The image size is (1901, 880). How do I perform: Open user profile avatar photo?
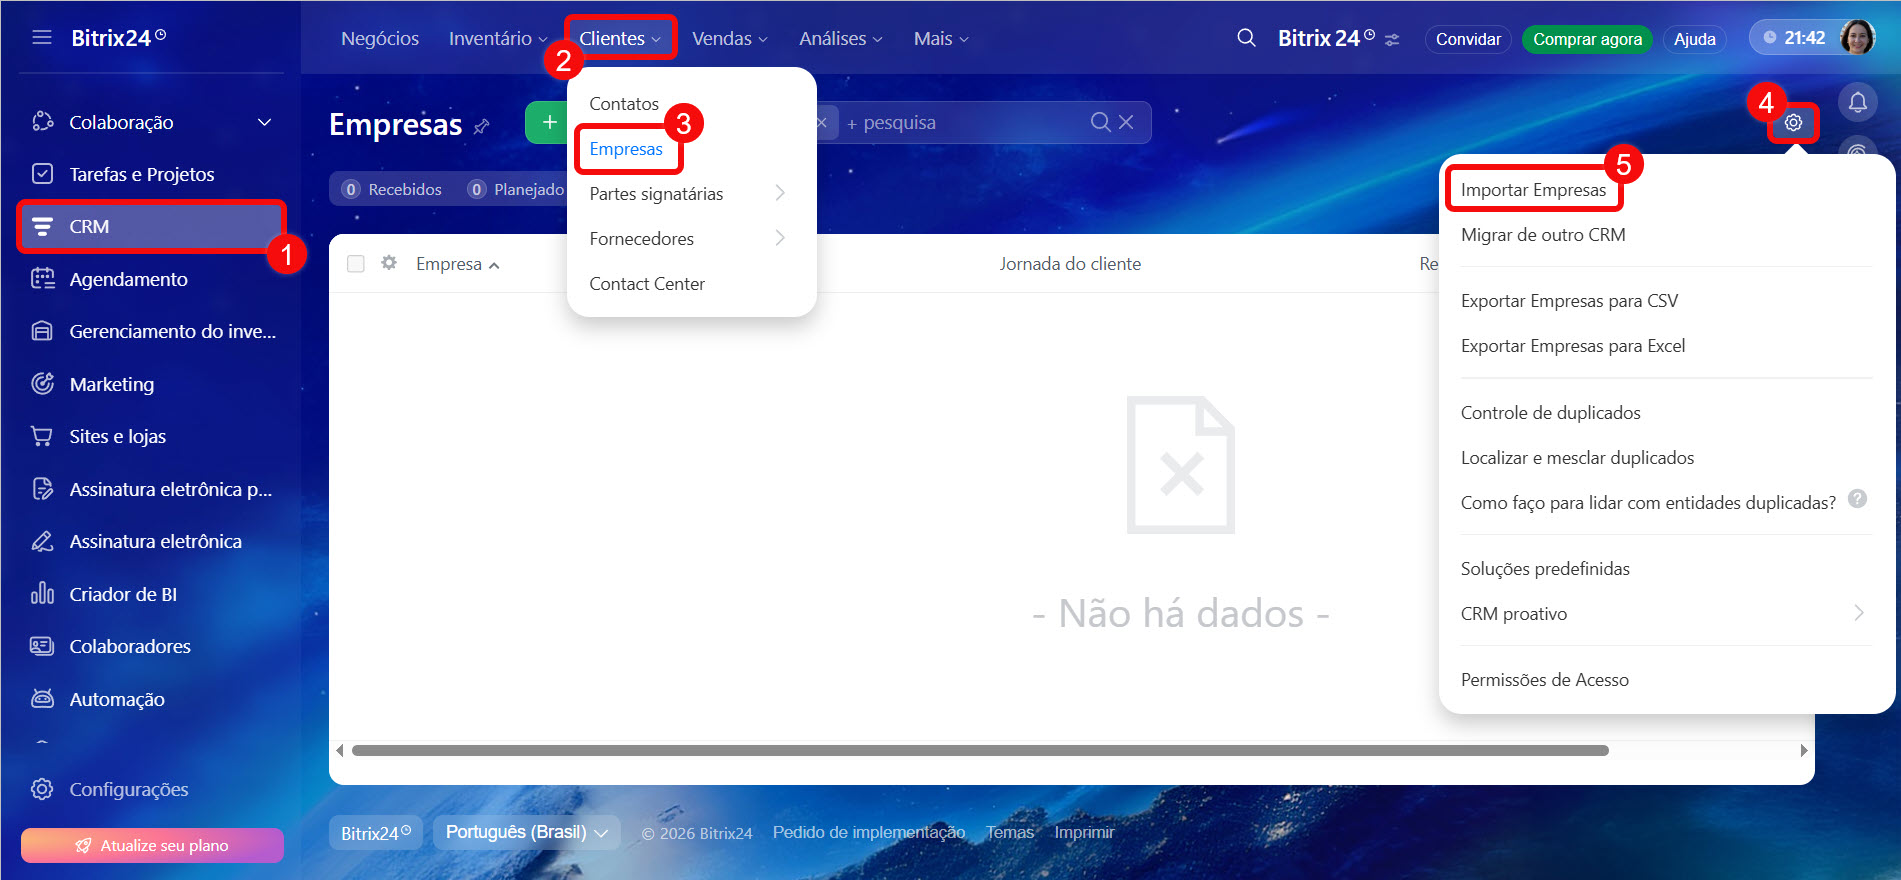(x=1857, y=38)
